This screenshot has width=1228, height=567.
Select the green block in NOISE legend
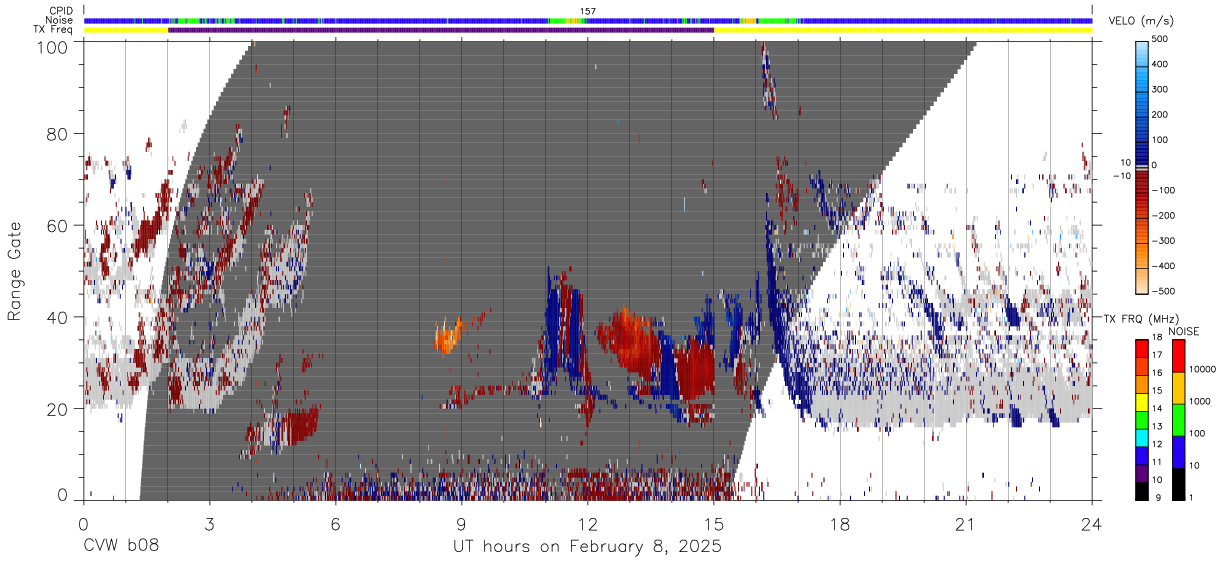tap(1180, 419)
